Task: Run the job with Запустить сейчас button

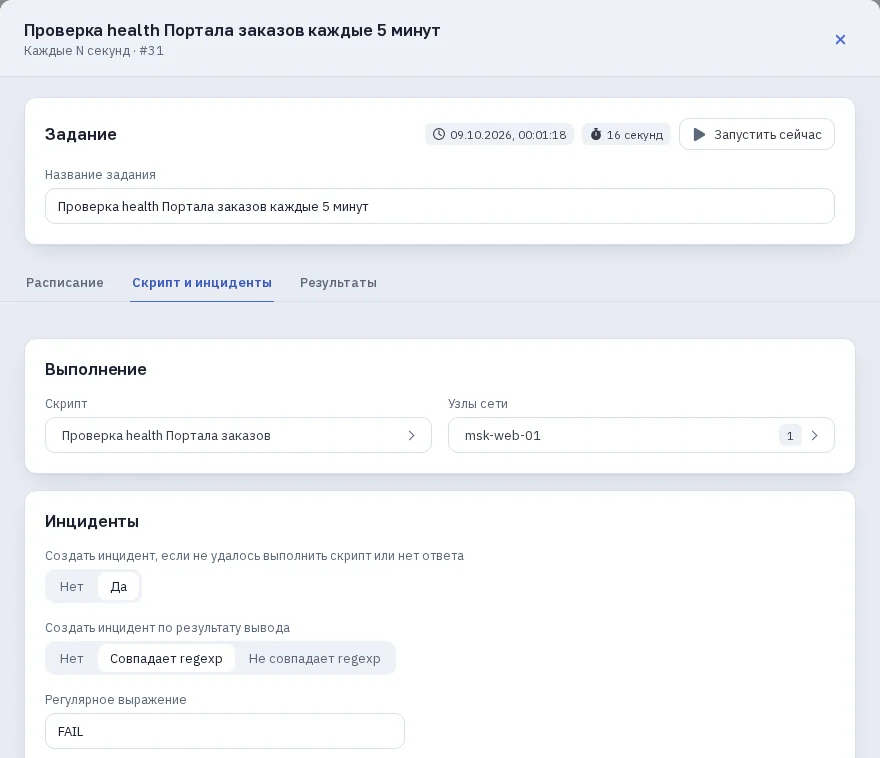Action: tap(757, 134)
